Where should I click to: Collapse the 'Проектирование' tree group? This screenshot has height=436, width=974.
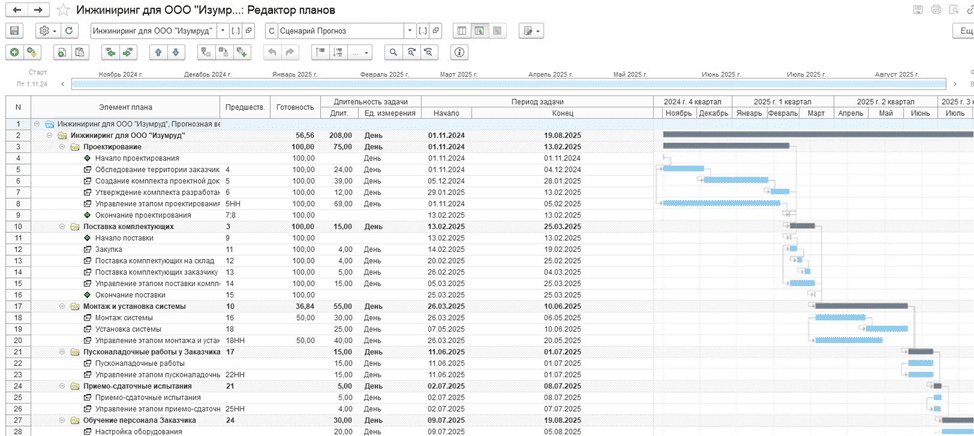pos(61,147)
